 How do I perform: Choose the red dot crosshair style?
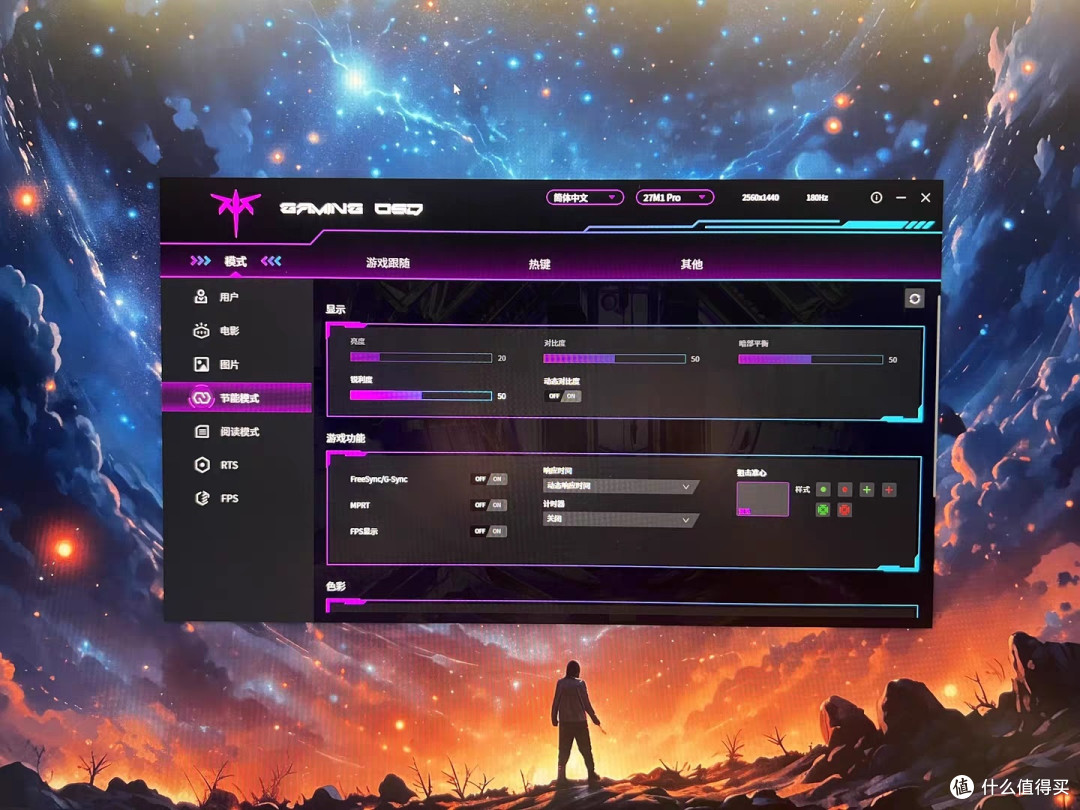(844, 490)
